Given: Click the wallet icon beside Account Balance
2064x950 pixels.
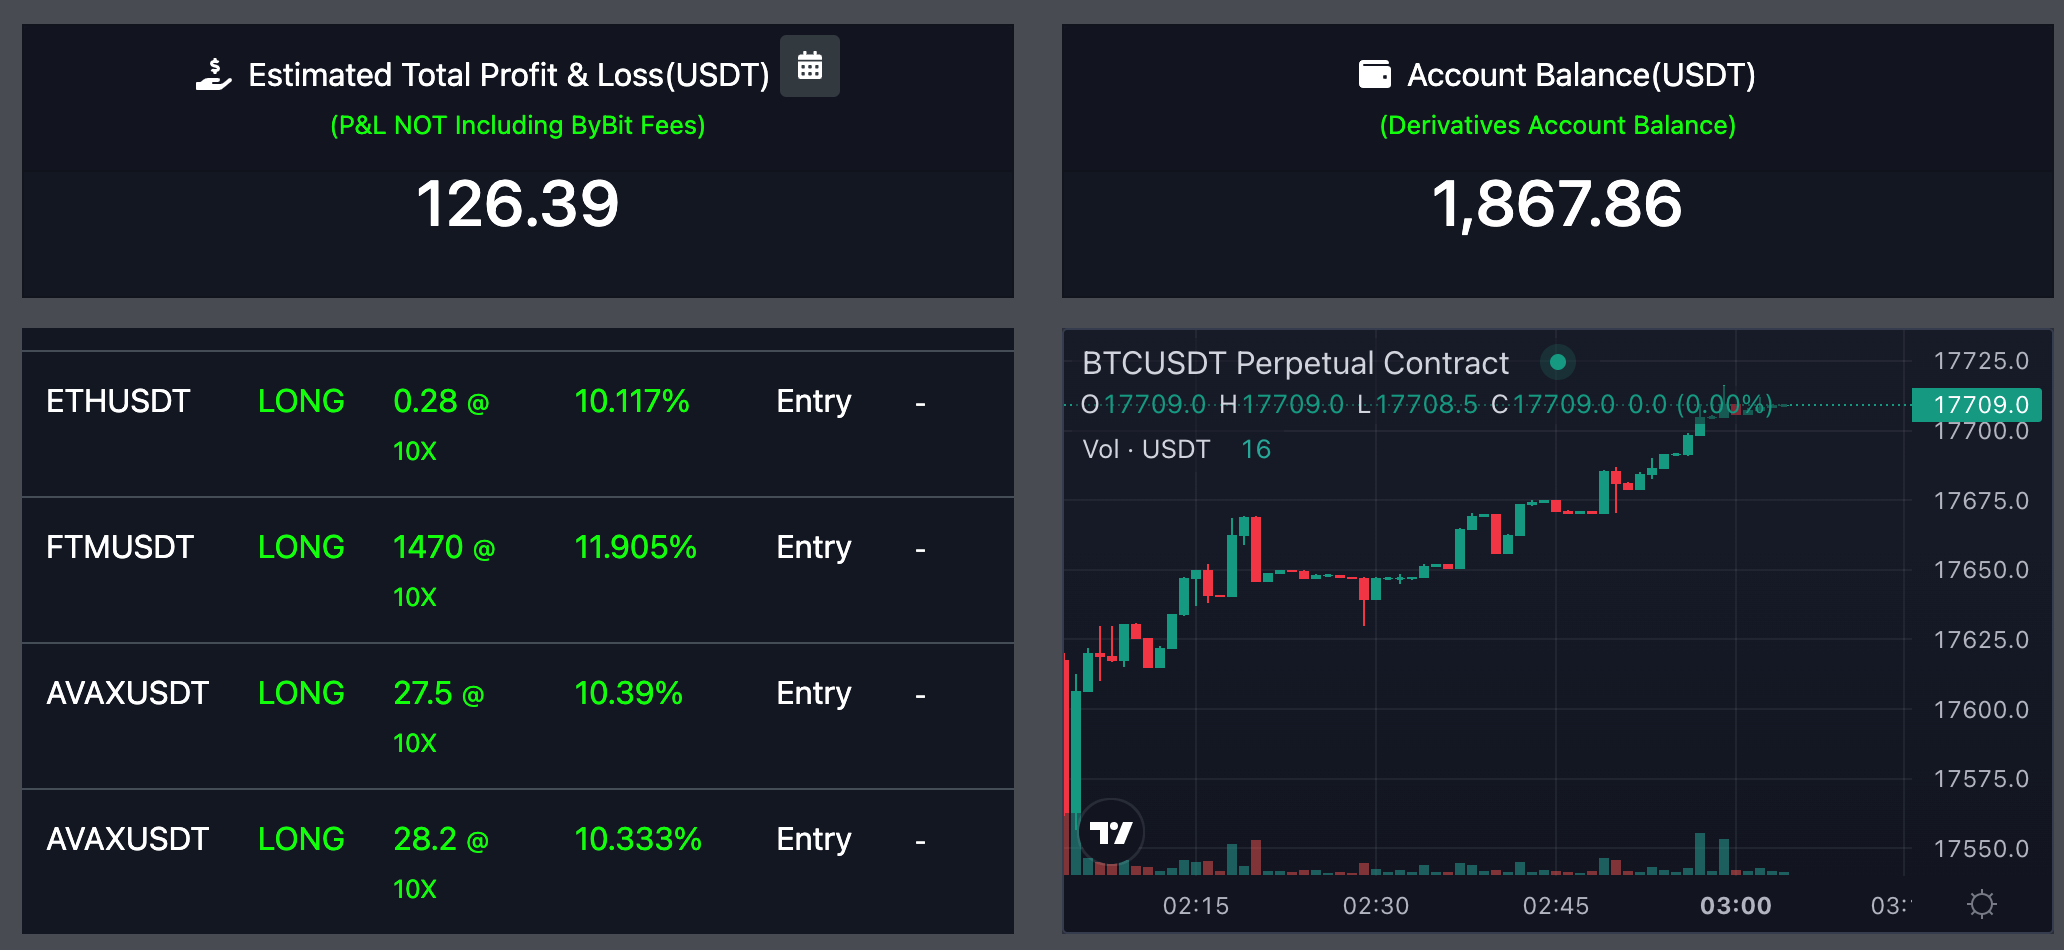Looking at the screenshot, I should 1375,74.
